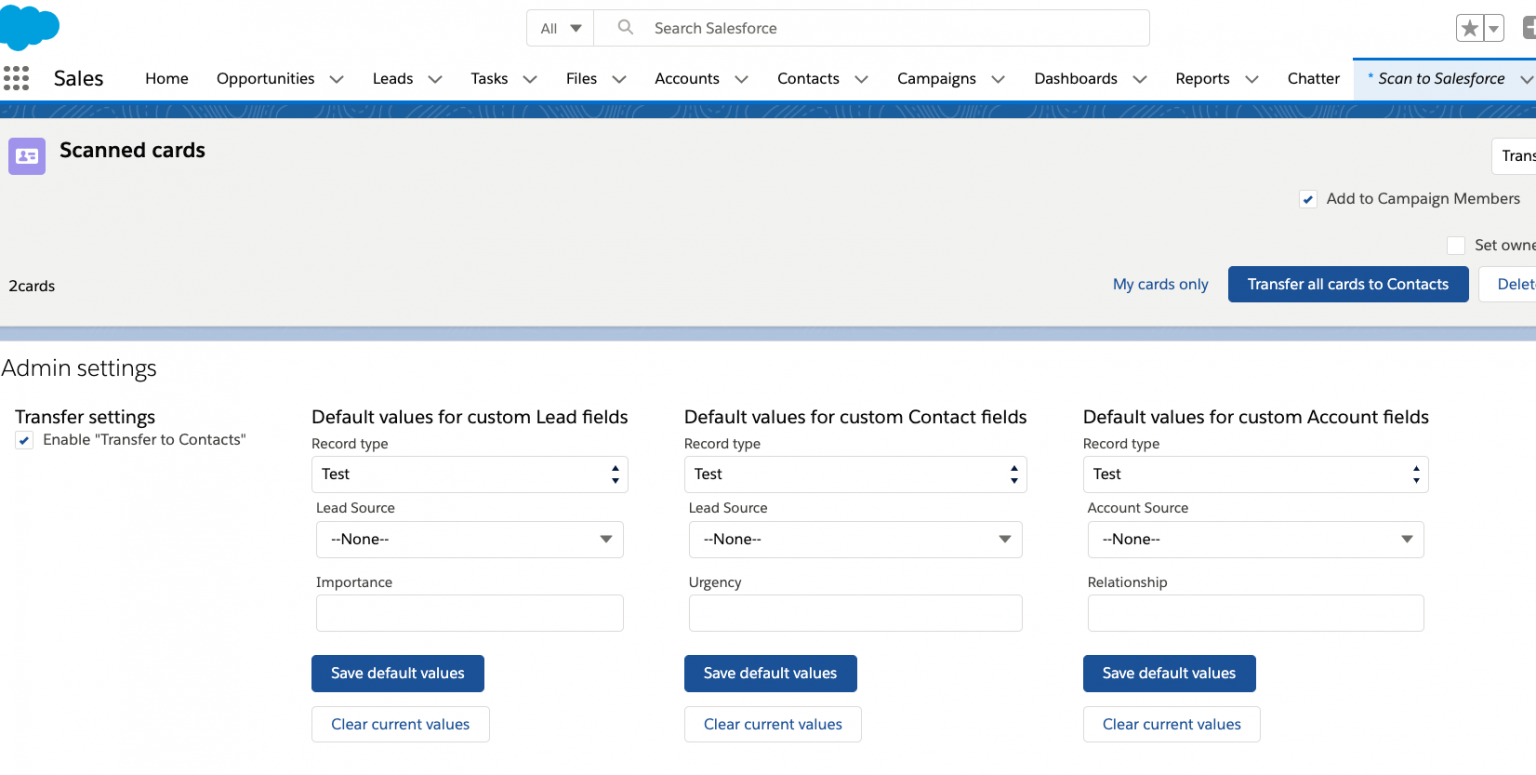Save default values for Contact fields
The image size is (1536, 775).
click(x=770, y=673)
